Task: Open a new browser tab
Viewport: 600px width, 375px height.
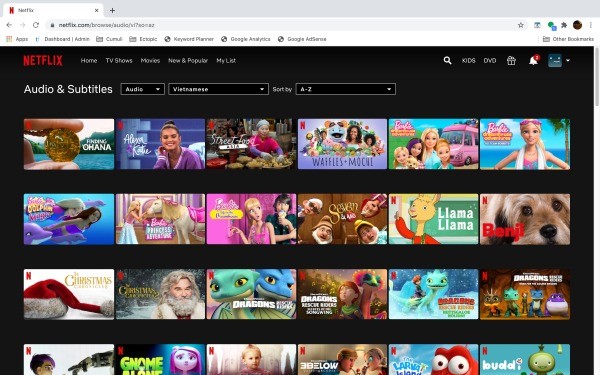Action: click(x=112, y=10)
